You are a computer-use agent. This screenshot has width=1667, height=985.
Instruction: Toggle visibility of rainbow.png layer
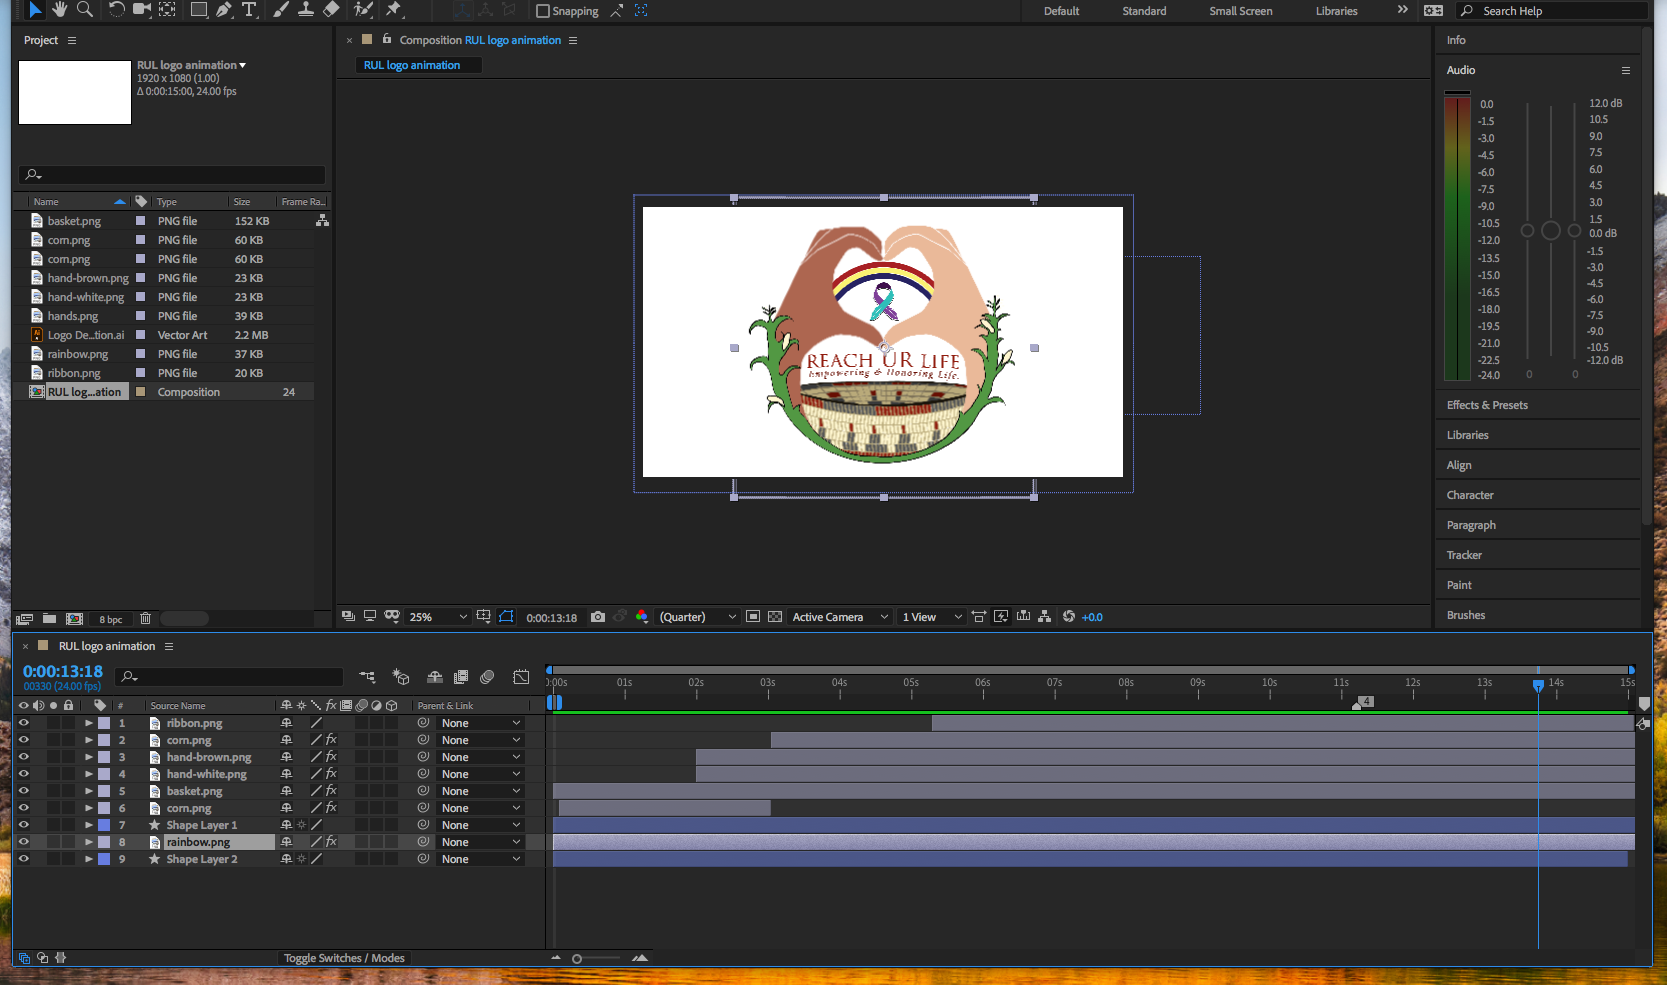(24, 842)
